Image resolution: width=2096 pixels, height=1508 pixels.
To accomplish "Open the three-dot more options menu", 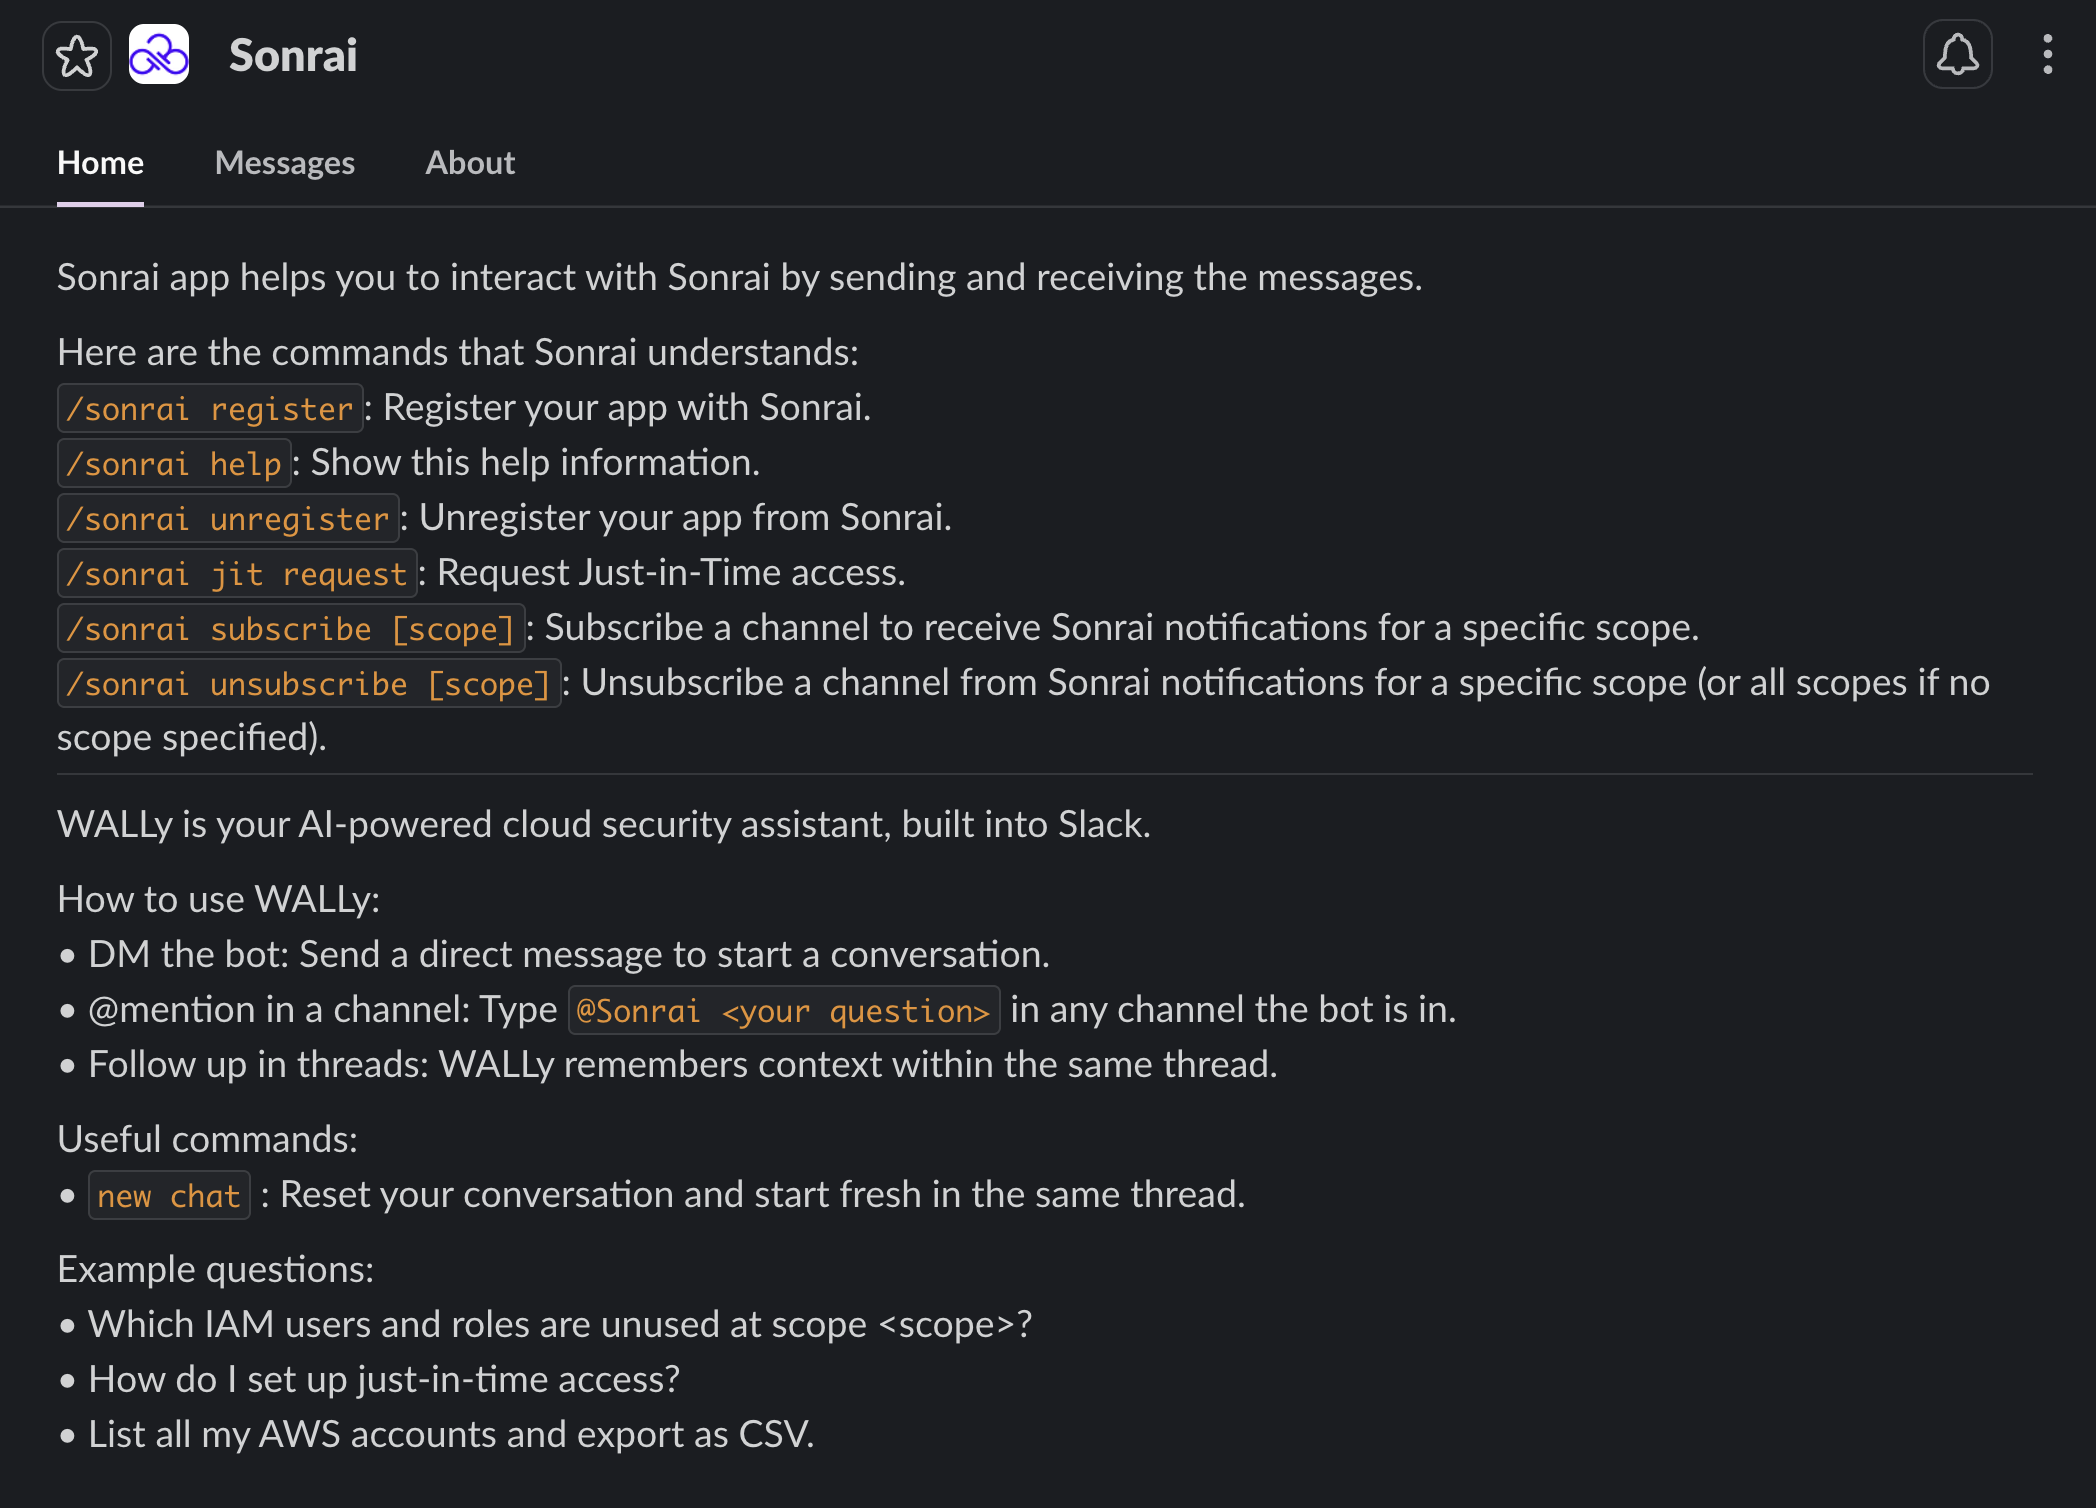I will (x=2047, y=54).
